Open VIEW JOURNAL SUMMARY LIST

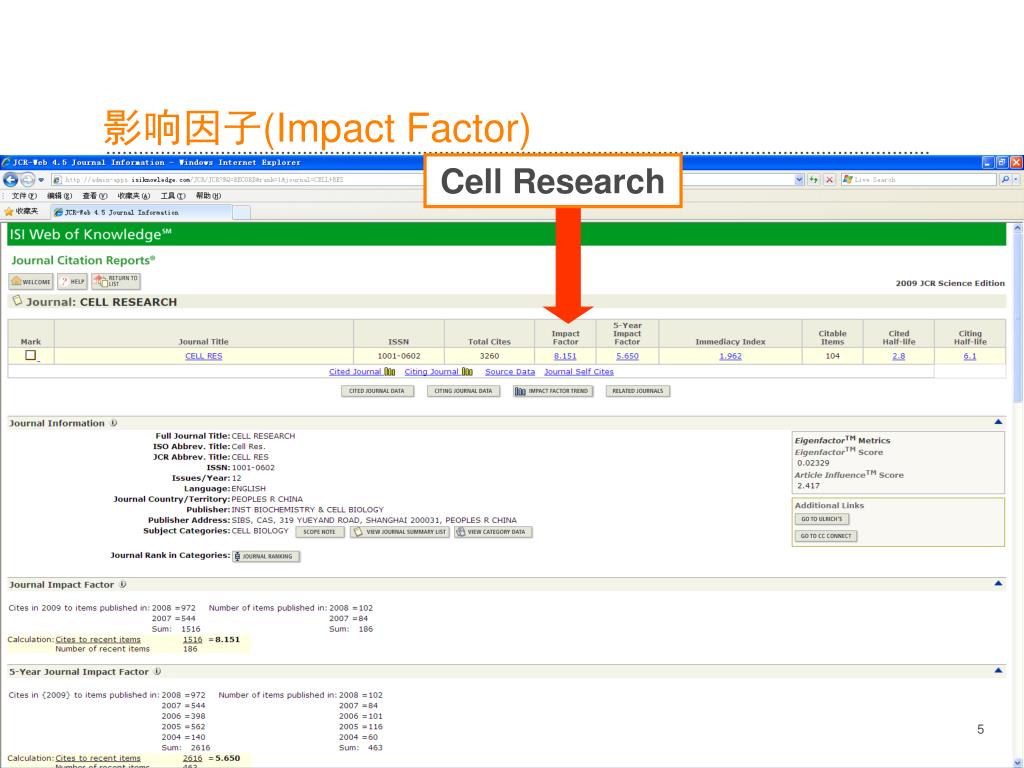(x=400, y=532)
